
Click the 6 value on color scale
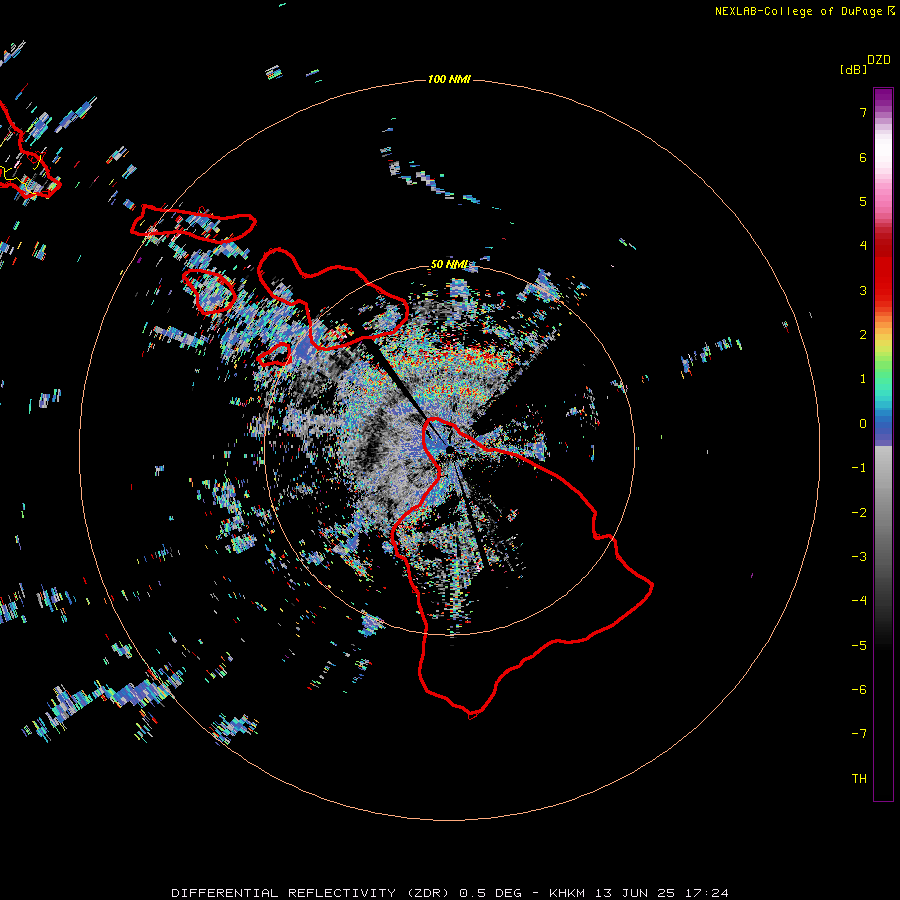(863, 157)
